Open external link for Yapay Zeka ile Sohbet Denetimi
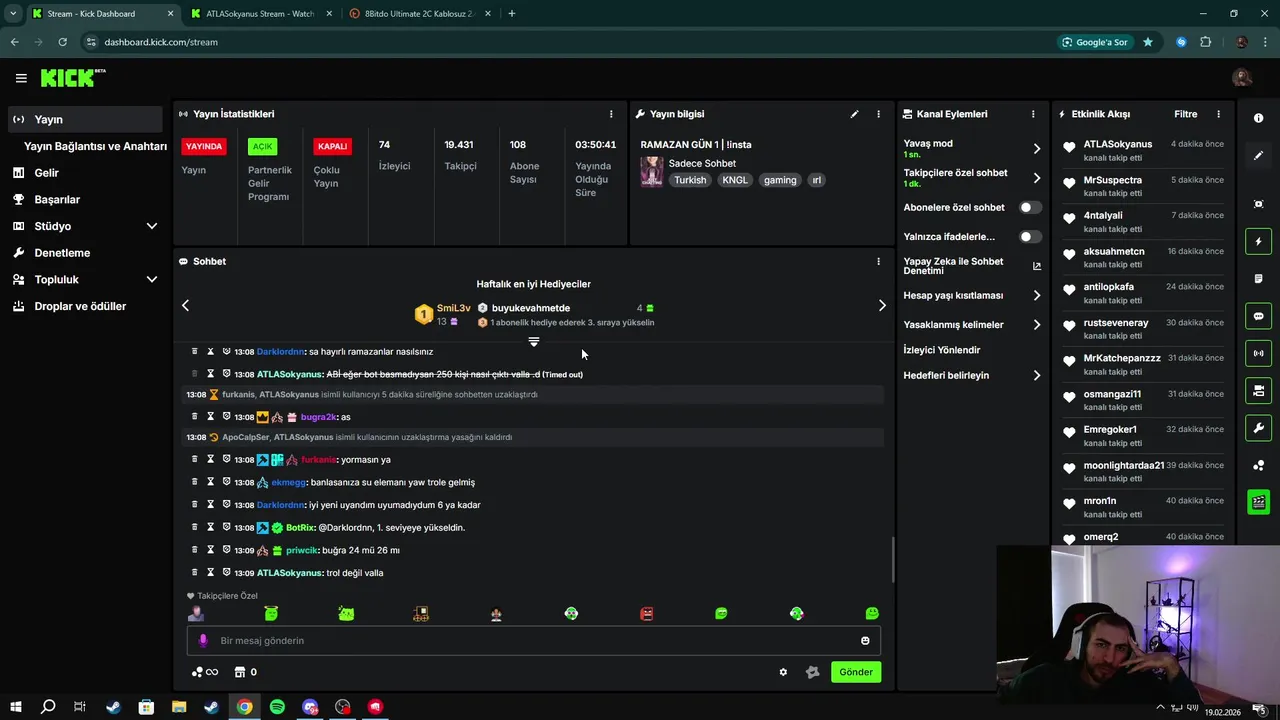This screenshot has height=720, width=1280. [x=1036, y=266]
